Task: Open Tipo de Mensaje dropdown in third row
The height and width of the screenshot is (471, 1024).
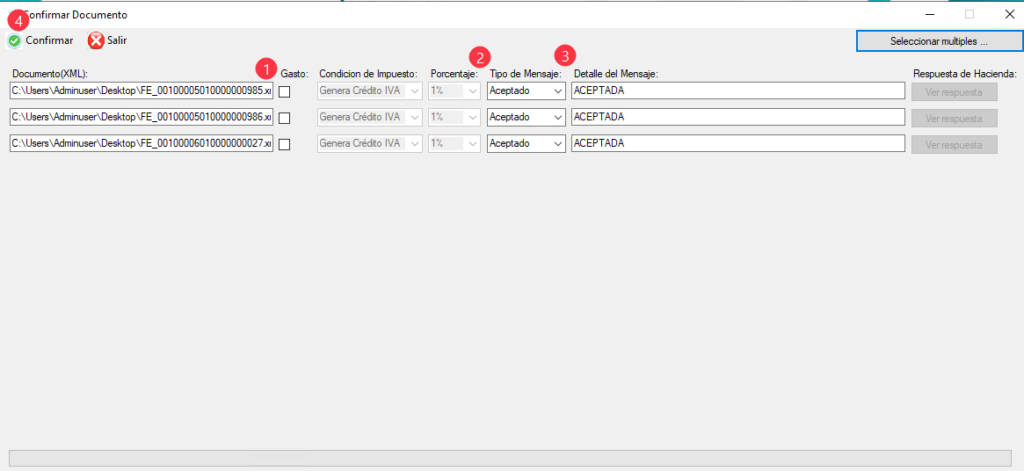Action: 526,143
